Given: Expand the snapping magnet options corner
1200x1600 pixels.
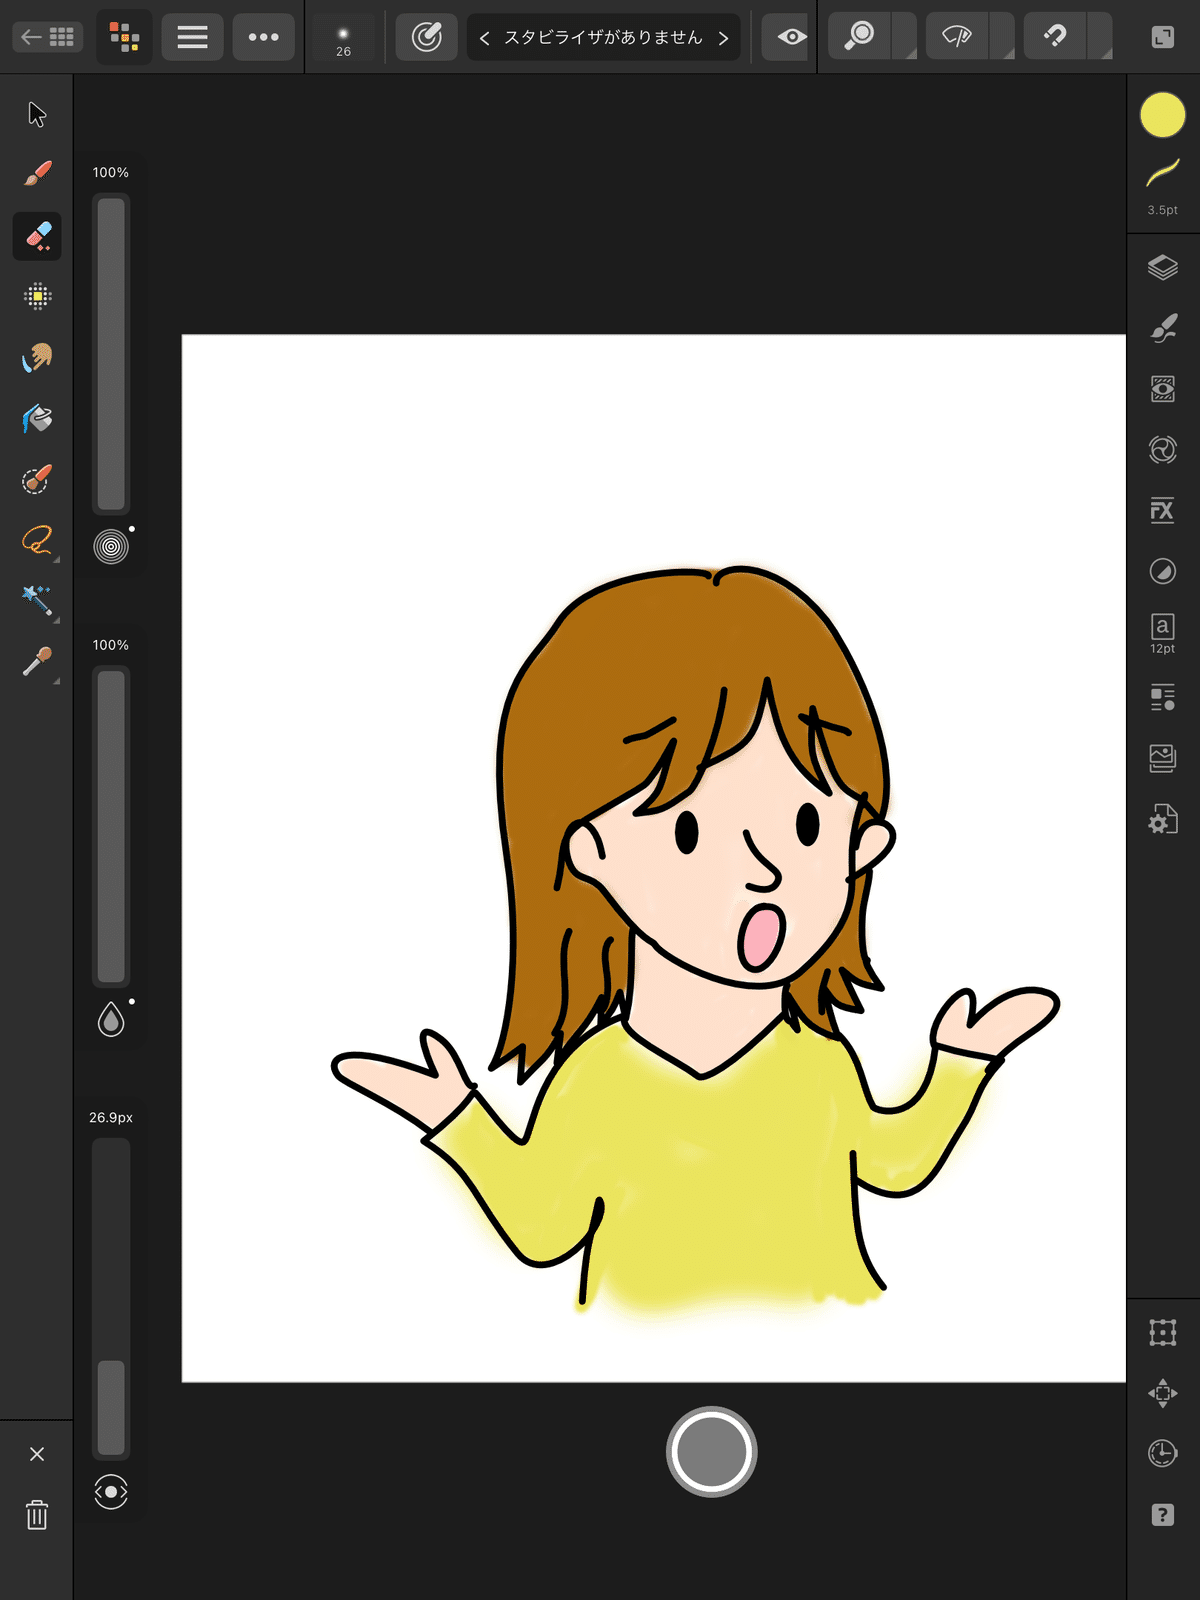Looking at the screenshot, I should 1100,37.
